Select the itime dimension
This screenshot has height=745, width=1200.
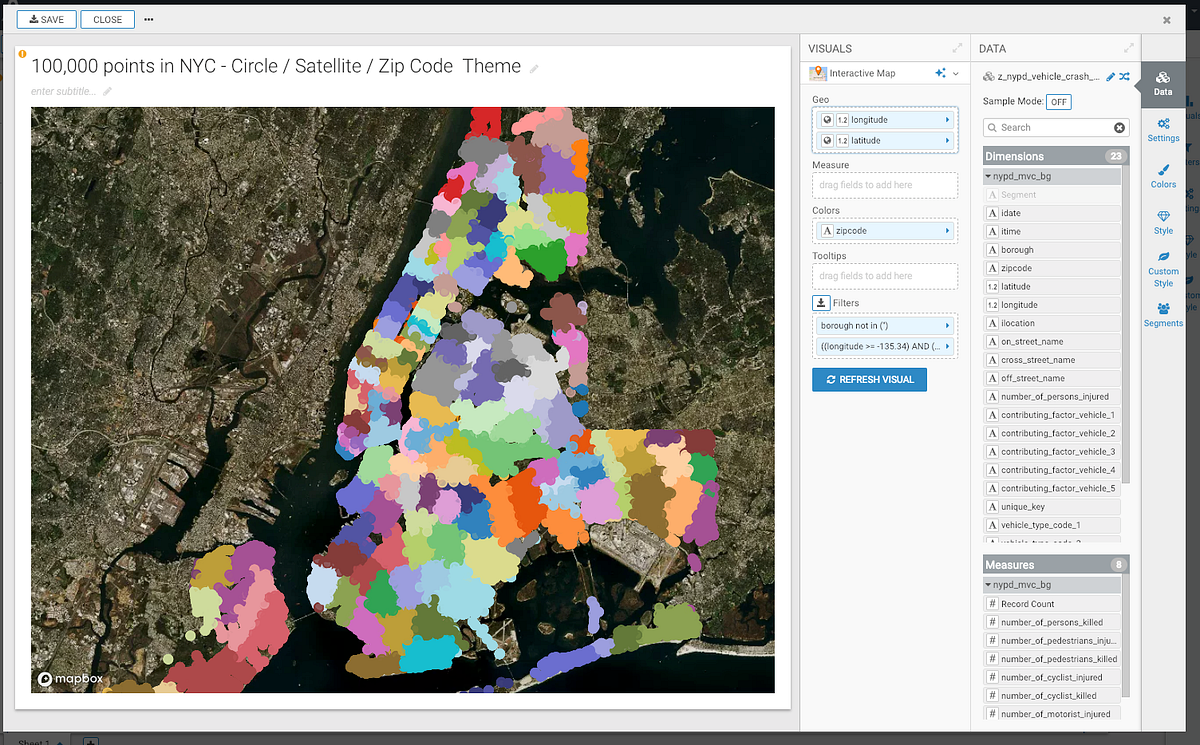(1052, 232)
